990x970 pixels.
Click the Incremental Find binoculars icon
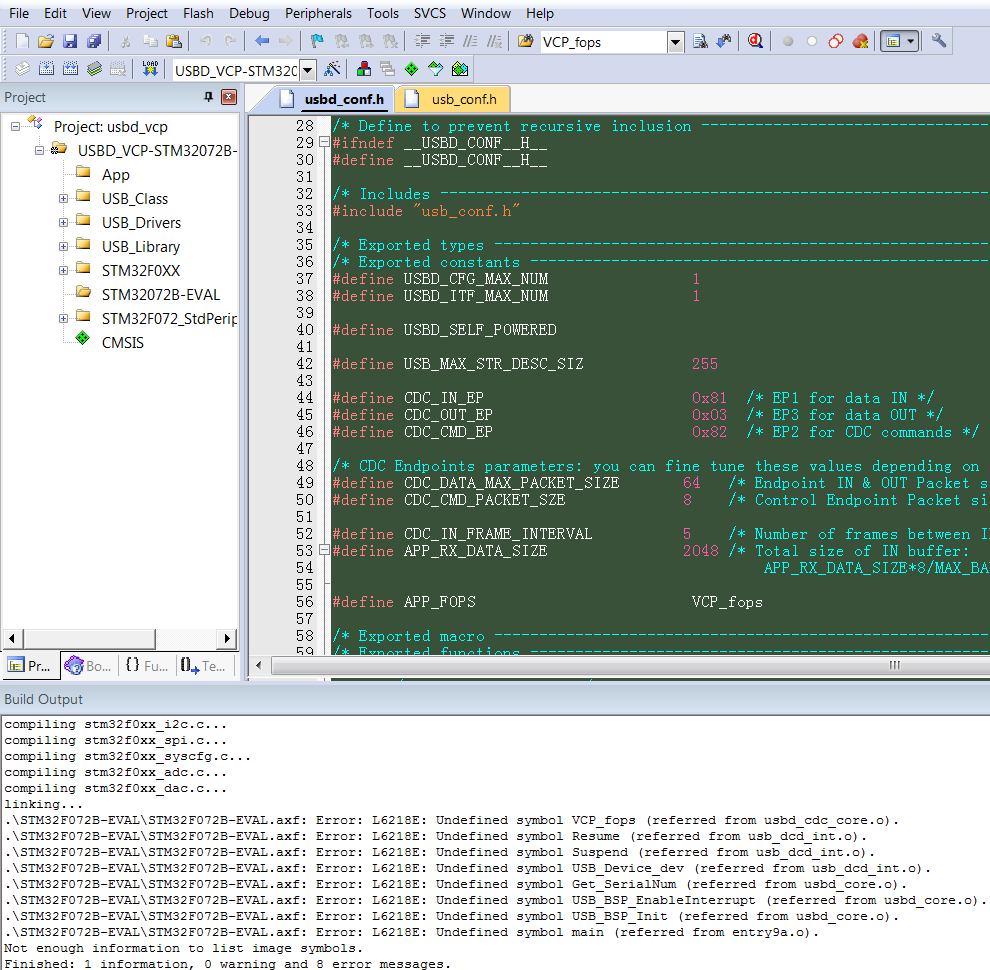tap(724, 42)
